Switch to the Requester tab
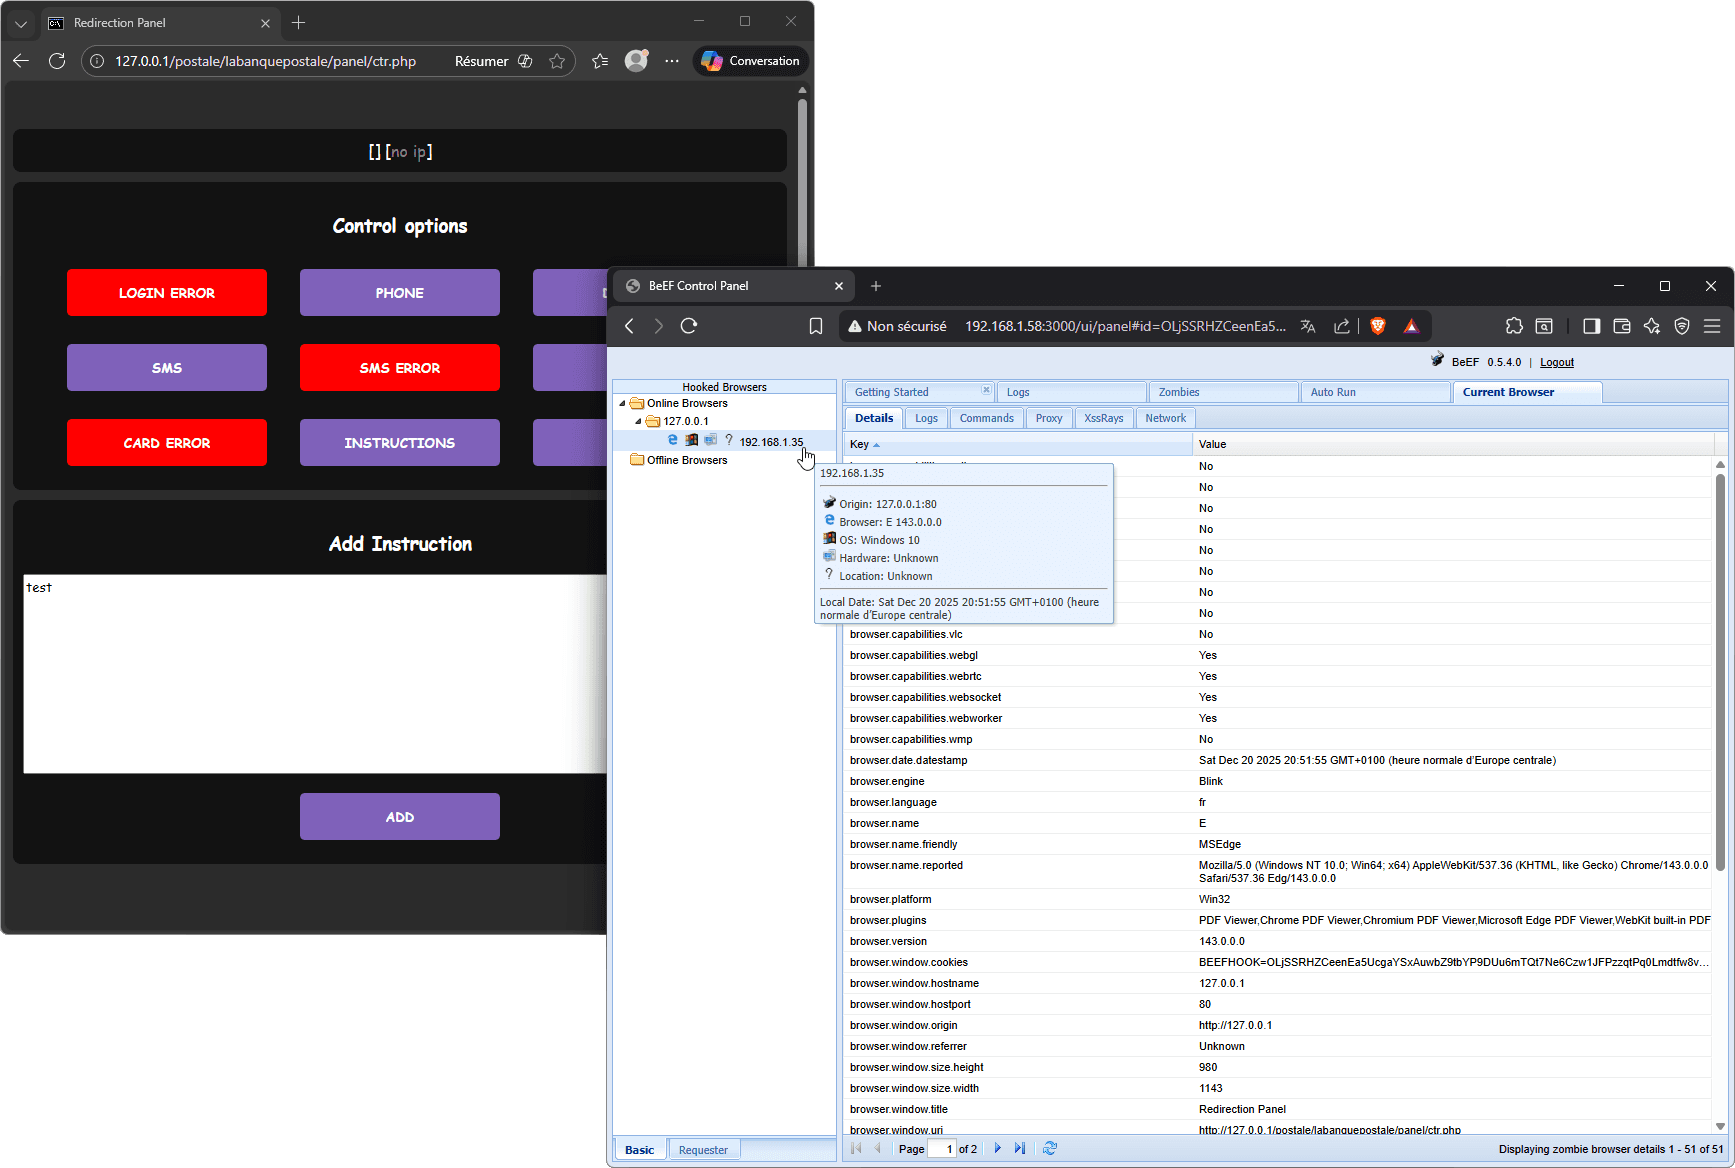1735x1168 pixels. pyautogui.click(x=703, y=1150)
